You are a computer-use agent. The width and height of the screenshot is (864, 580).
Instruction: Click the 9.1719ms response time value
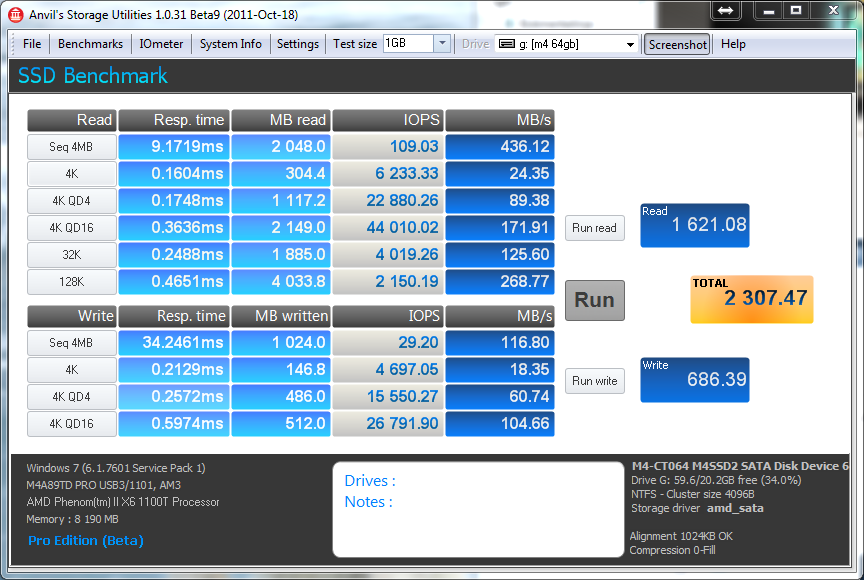pos(174,147)
